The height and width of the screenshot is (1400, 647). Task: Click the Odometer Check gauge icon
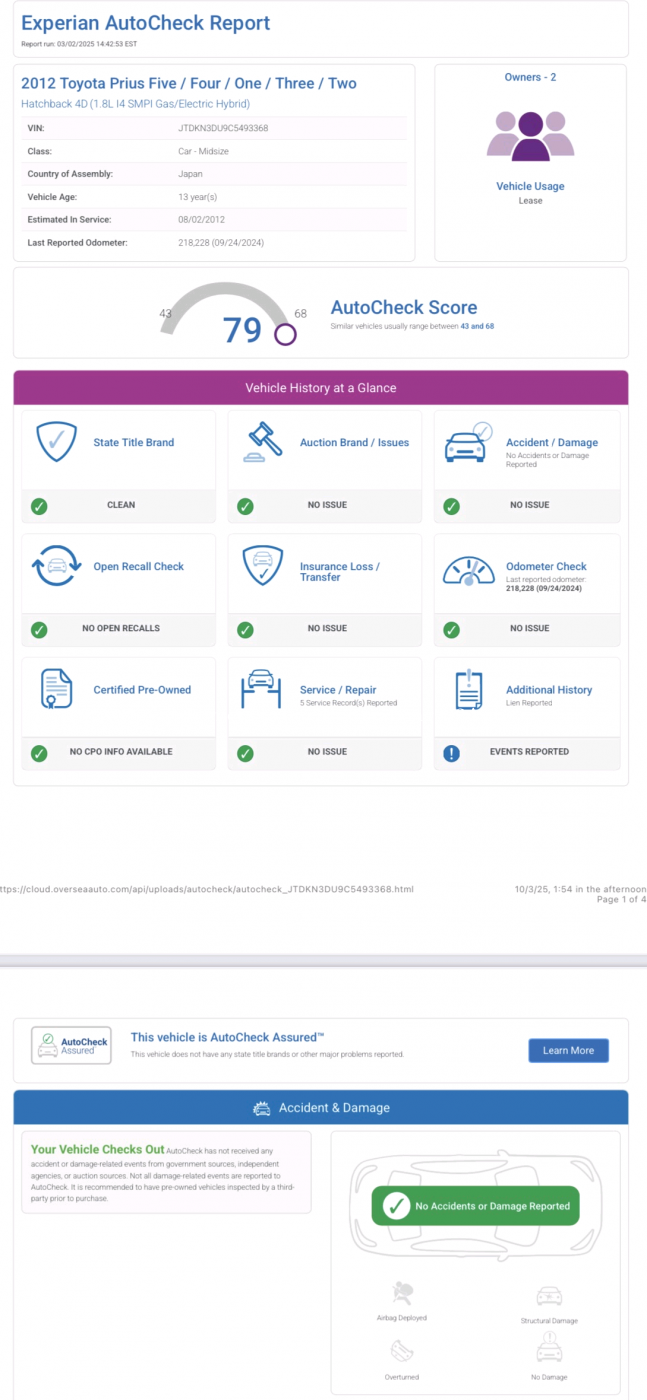point(469,571)
